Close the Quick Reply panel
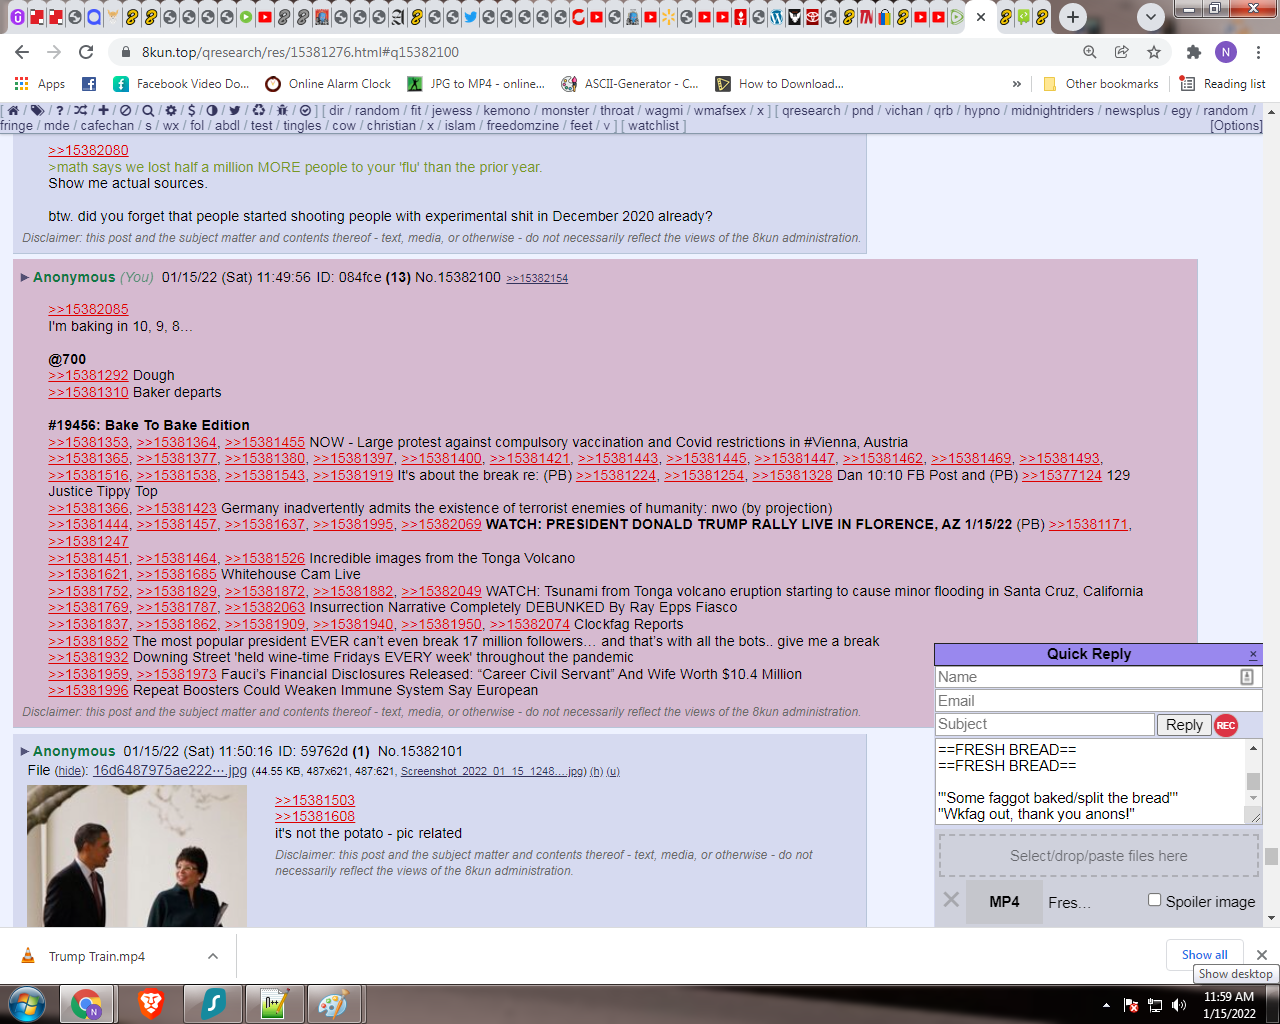 [1253, 654]
